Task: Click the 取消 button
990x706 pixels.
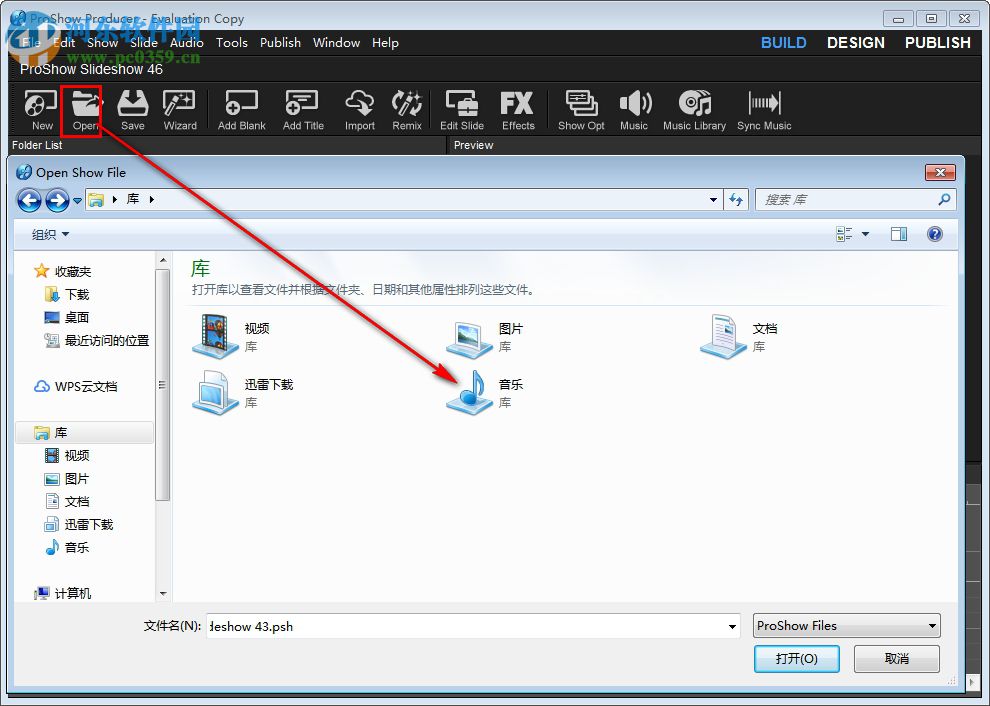Action: tap(896, 658)
